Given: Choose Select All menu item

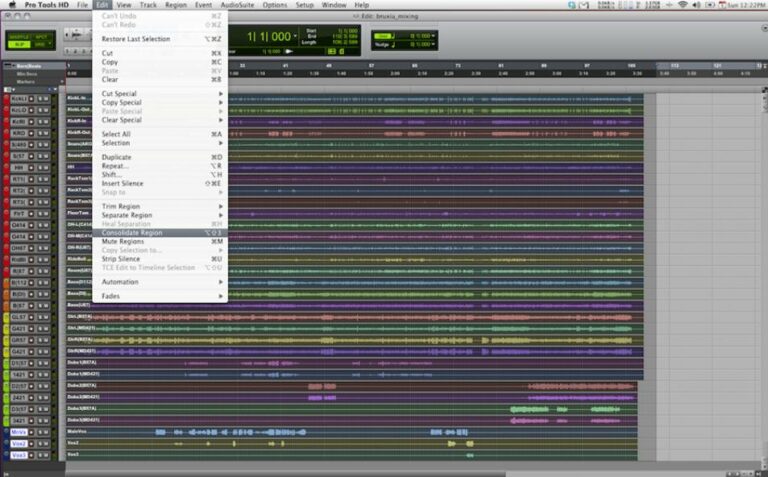Looking at the screenshot, I should pyautogui.click(x=162, y=134).
